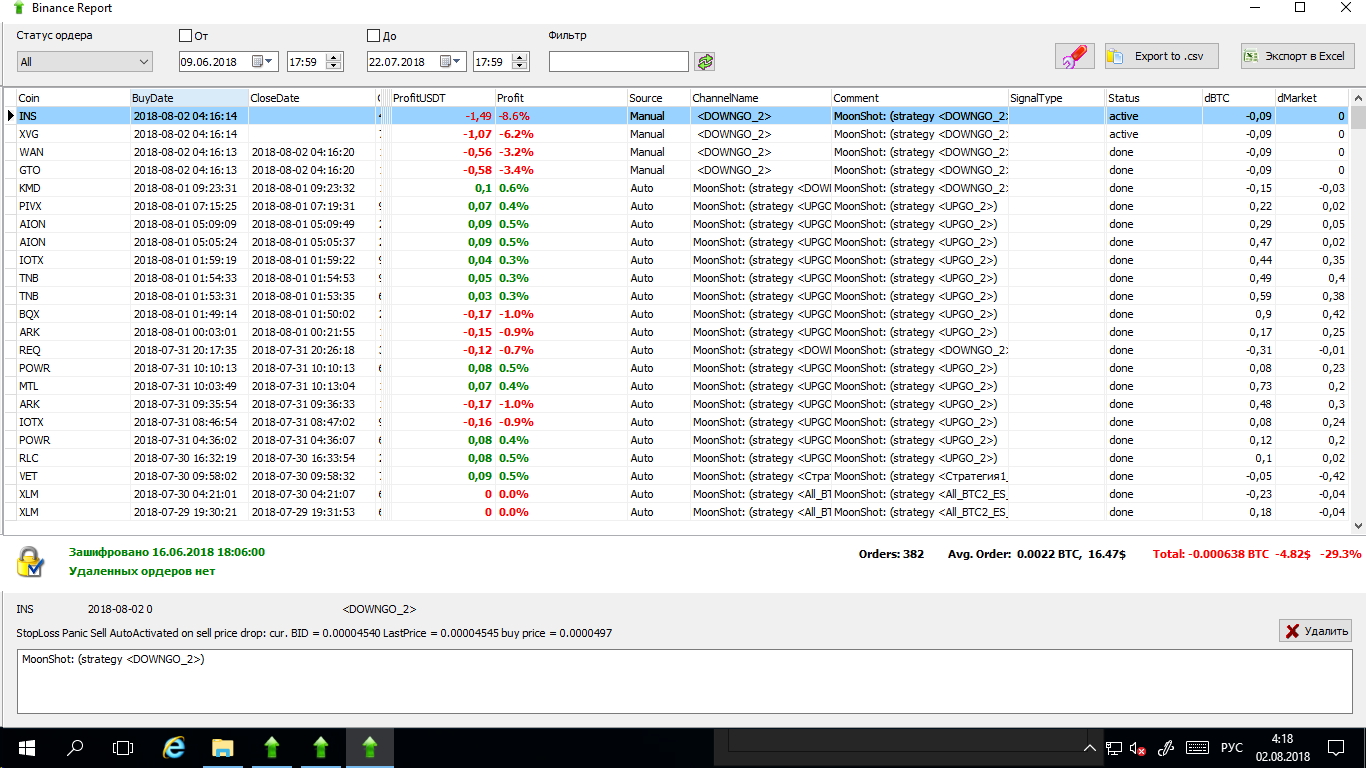The image size is (1366, 768).
Task: Sort the table by Coin column header
Action: (x=73, y=98)
